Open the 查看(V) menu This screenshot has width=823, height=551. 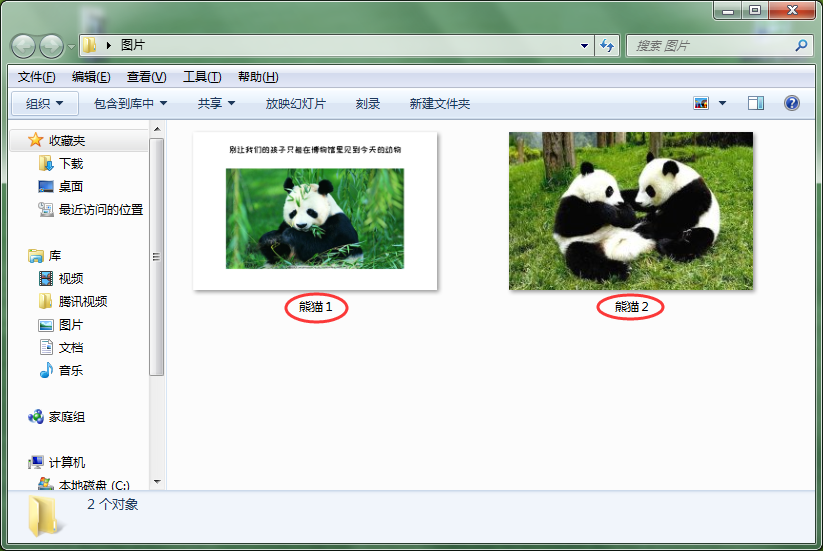click(146, 77)
